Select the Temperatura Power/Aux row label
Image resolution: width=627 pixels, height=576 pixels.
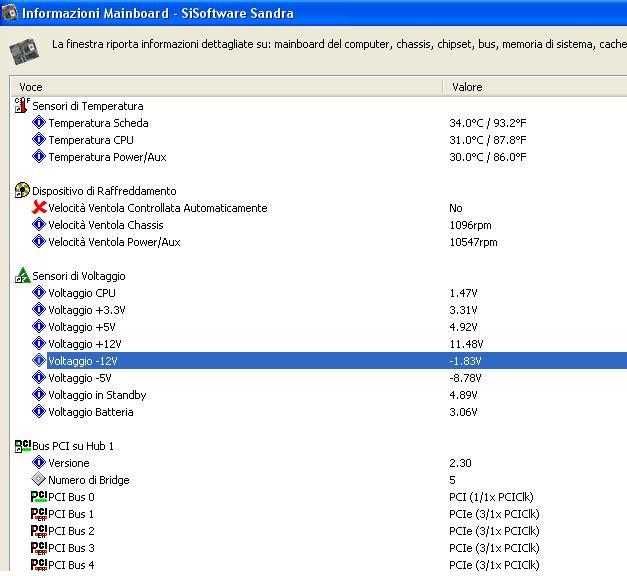tap(107, 157)
